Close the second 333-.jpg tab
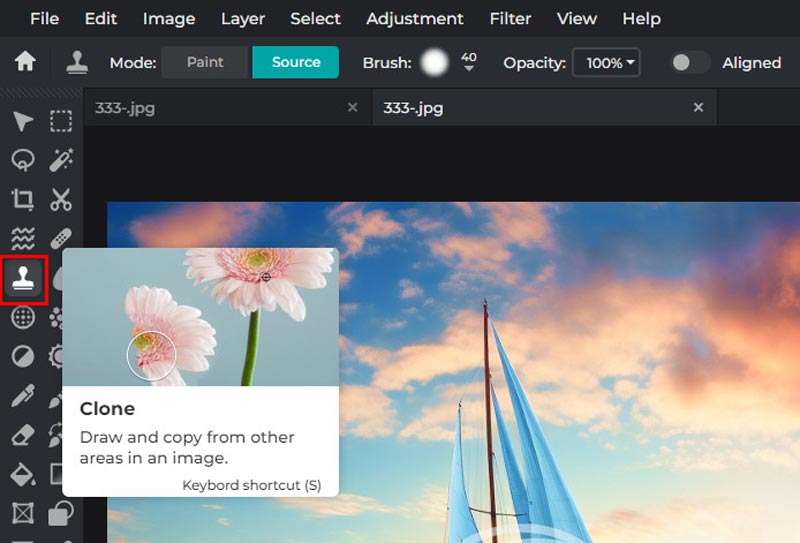Screen dimensions: 800x543 point(698,107)
